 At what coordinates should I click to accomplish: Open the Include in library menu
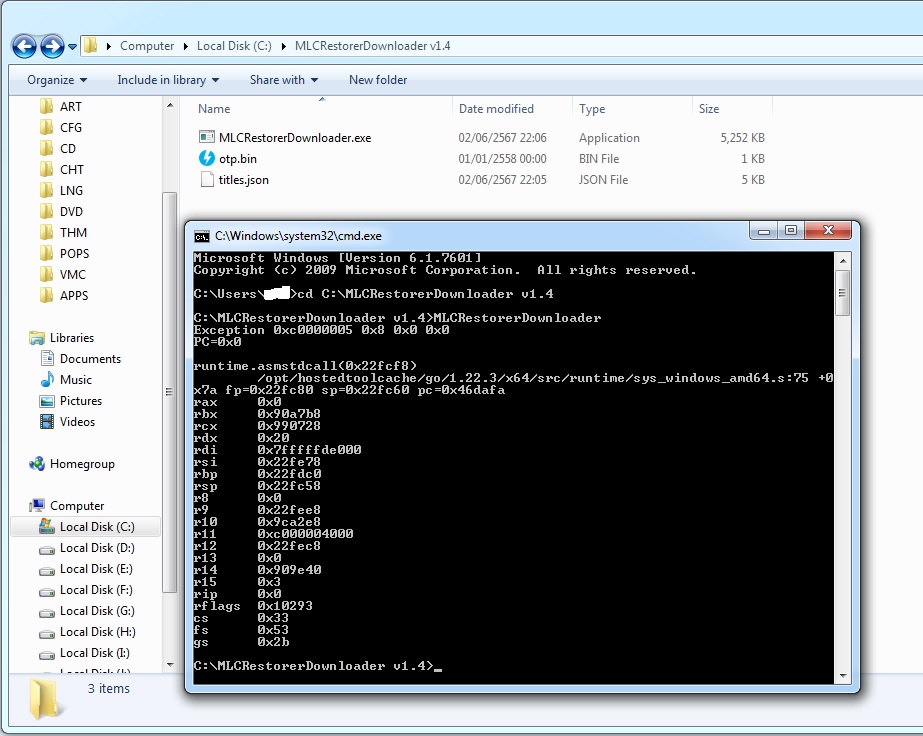pos(168,79)
